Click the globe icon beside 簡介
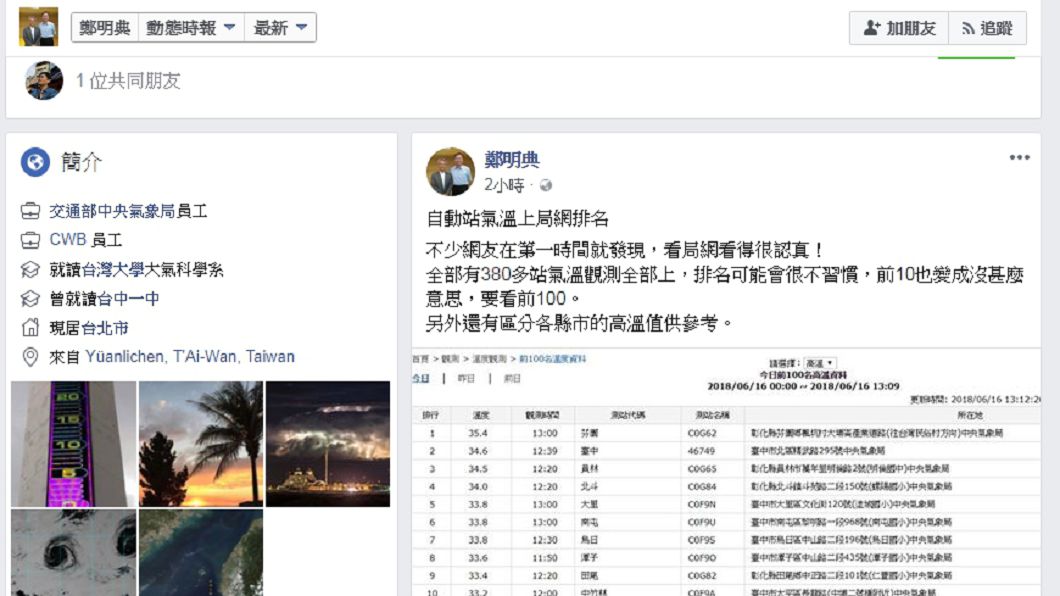Image resolution: width=1060 pixels, height=596 pixels. tap(35, 162)
